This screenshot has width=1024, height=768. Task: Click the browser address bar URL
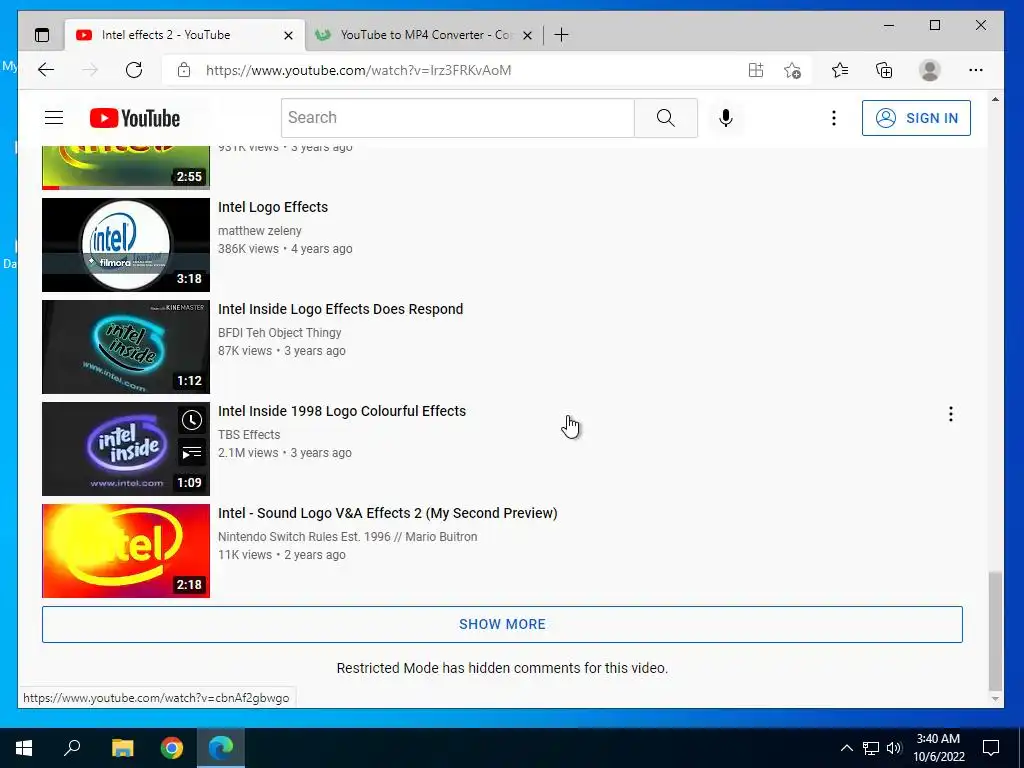tap(359, 71)
